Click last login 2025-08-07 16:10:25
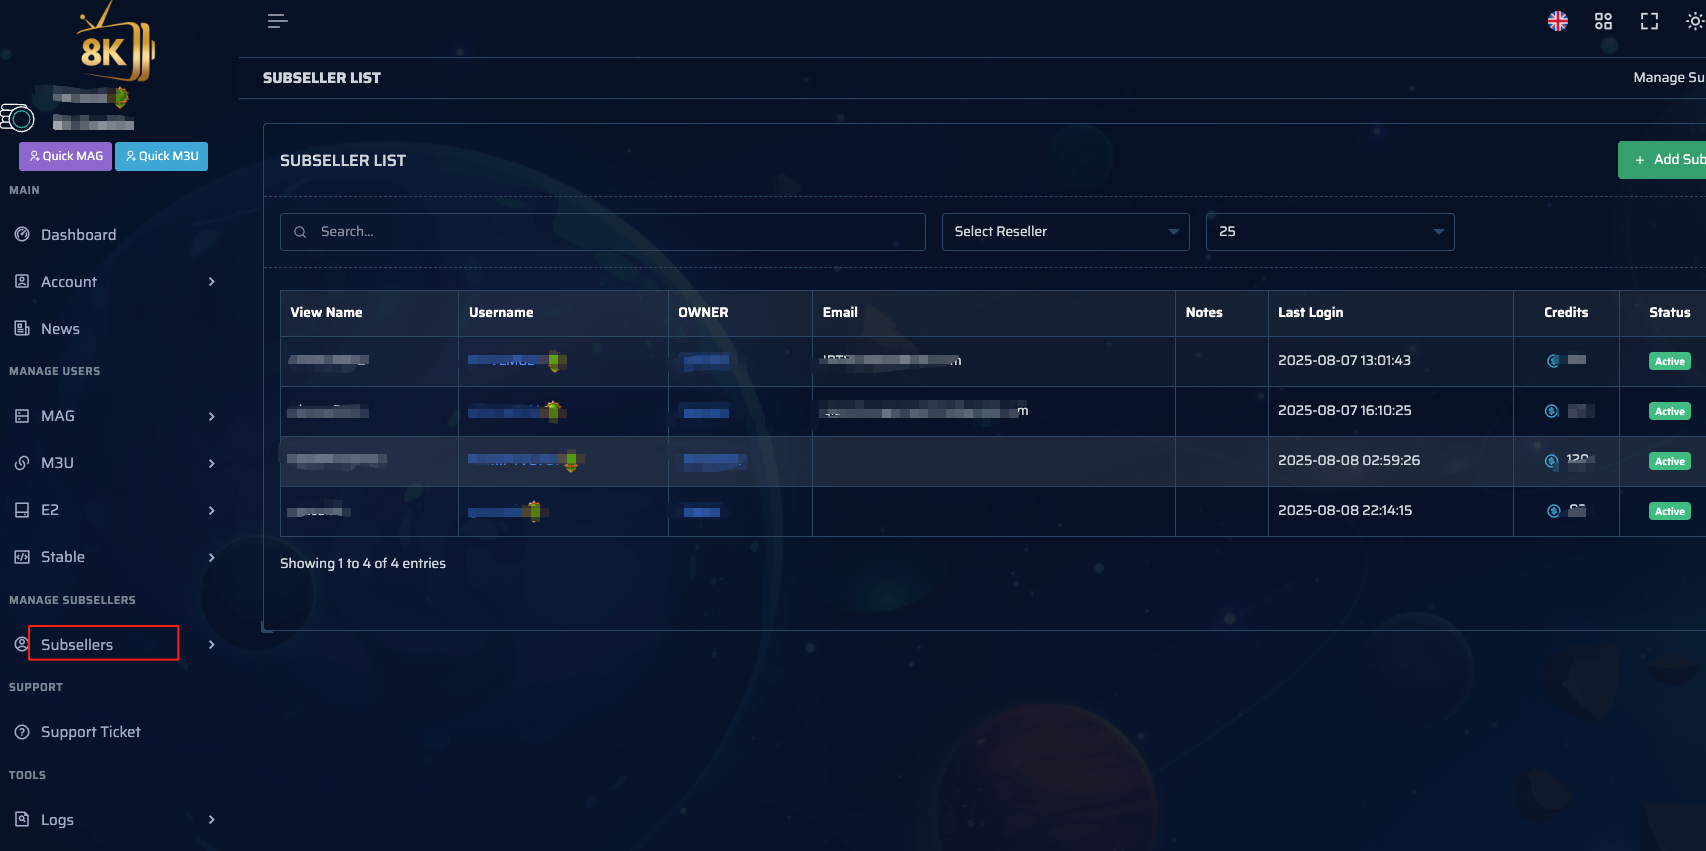The image size is (1706, 851). tap(1345, 410)
